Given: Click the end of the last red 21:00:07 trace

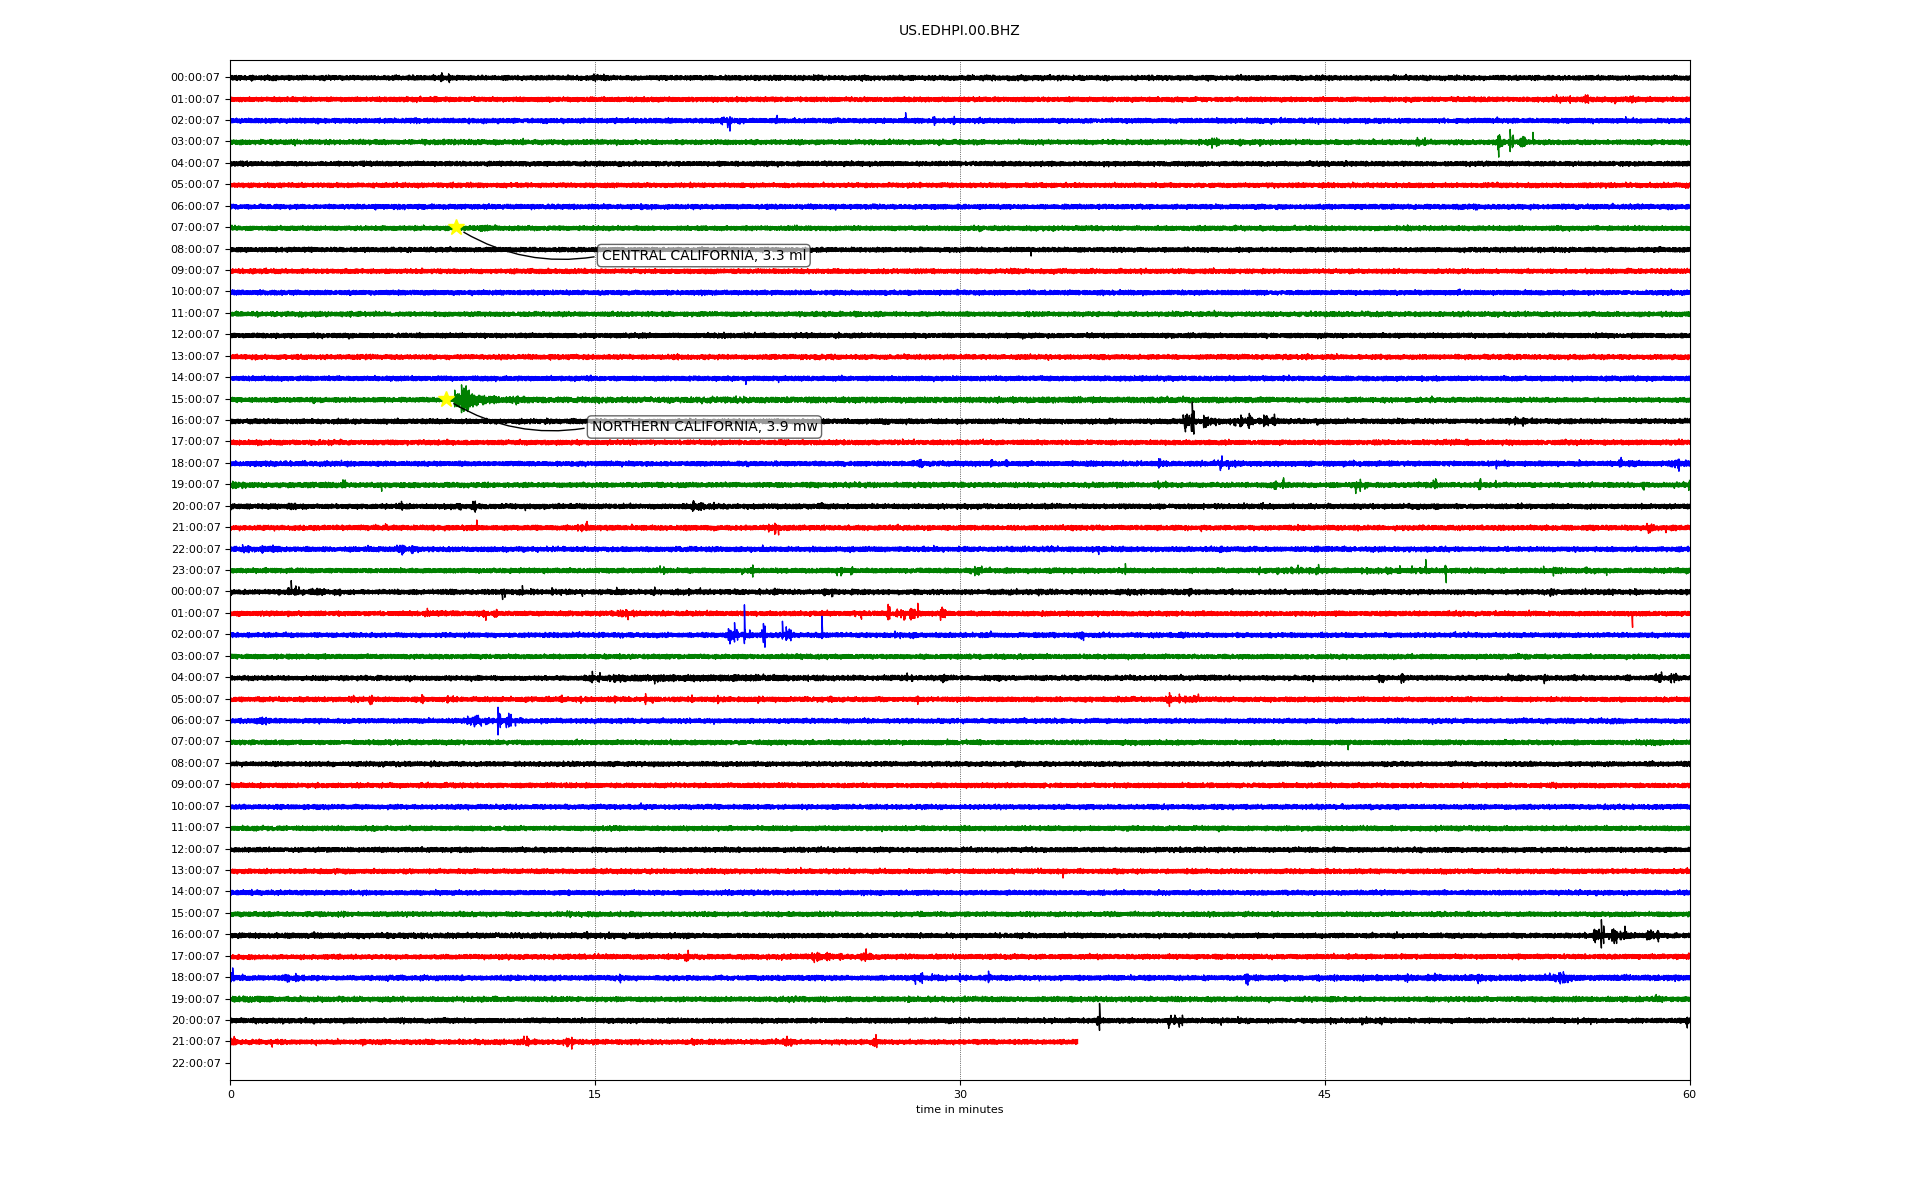Looking at the screenshot, I should click(x=1076, y=1042).
